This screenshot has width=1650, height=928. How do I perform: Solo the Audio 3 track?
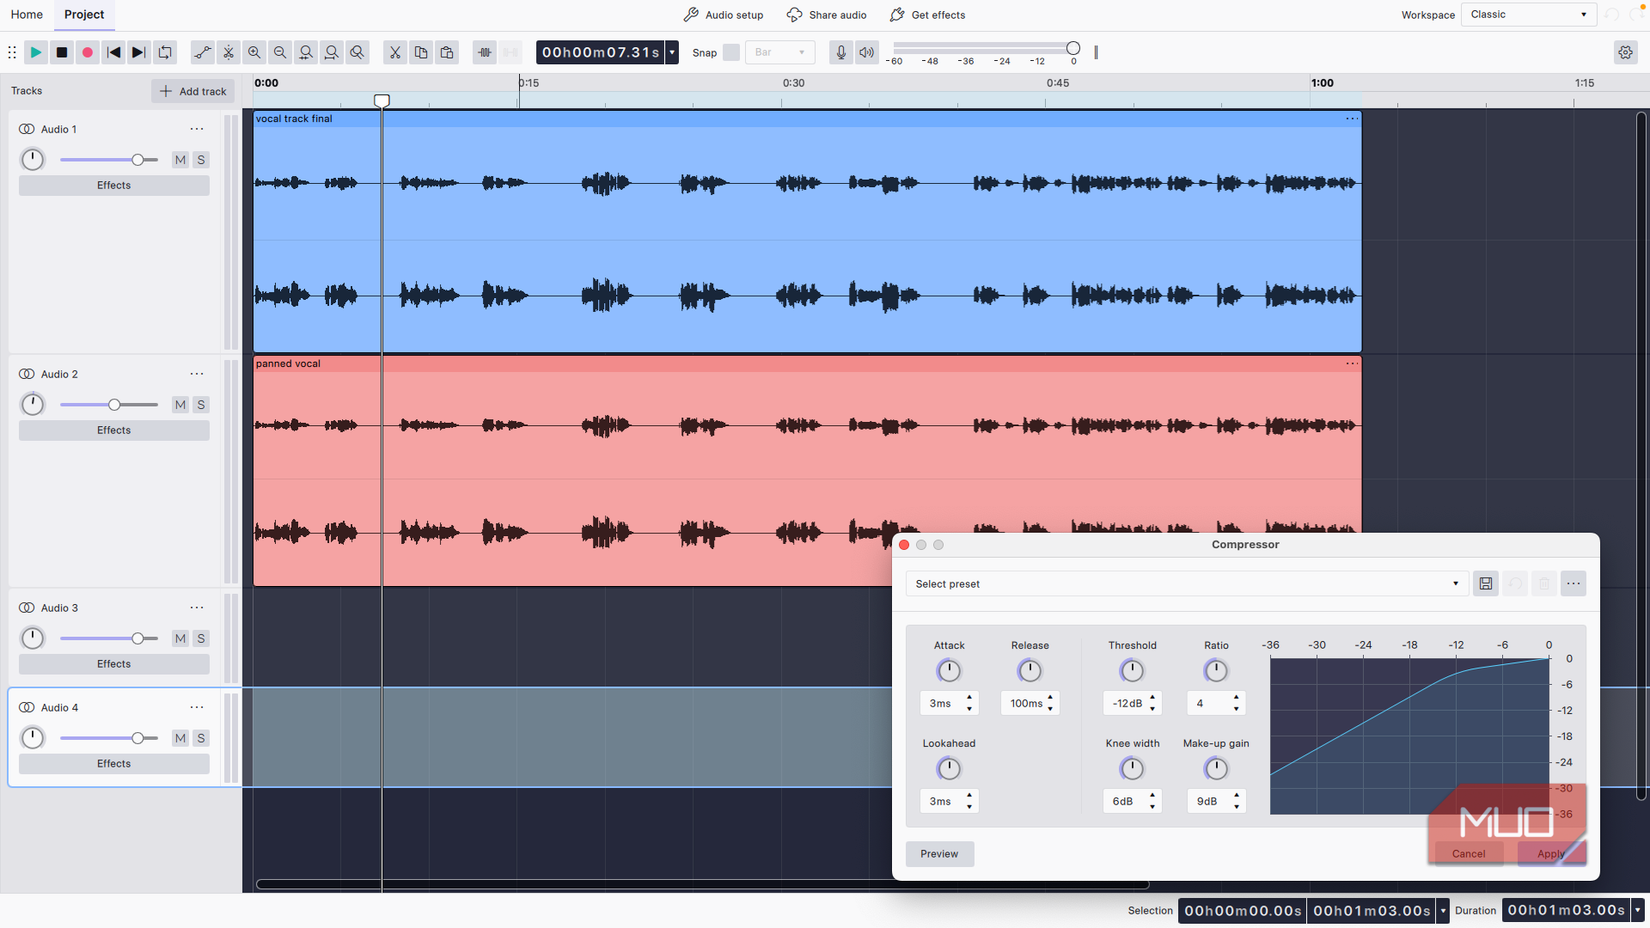pyautogui.click(x=201, y=639)
